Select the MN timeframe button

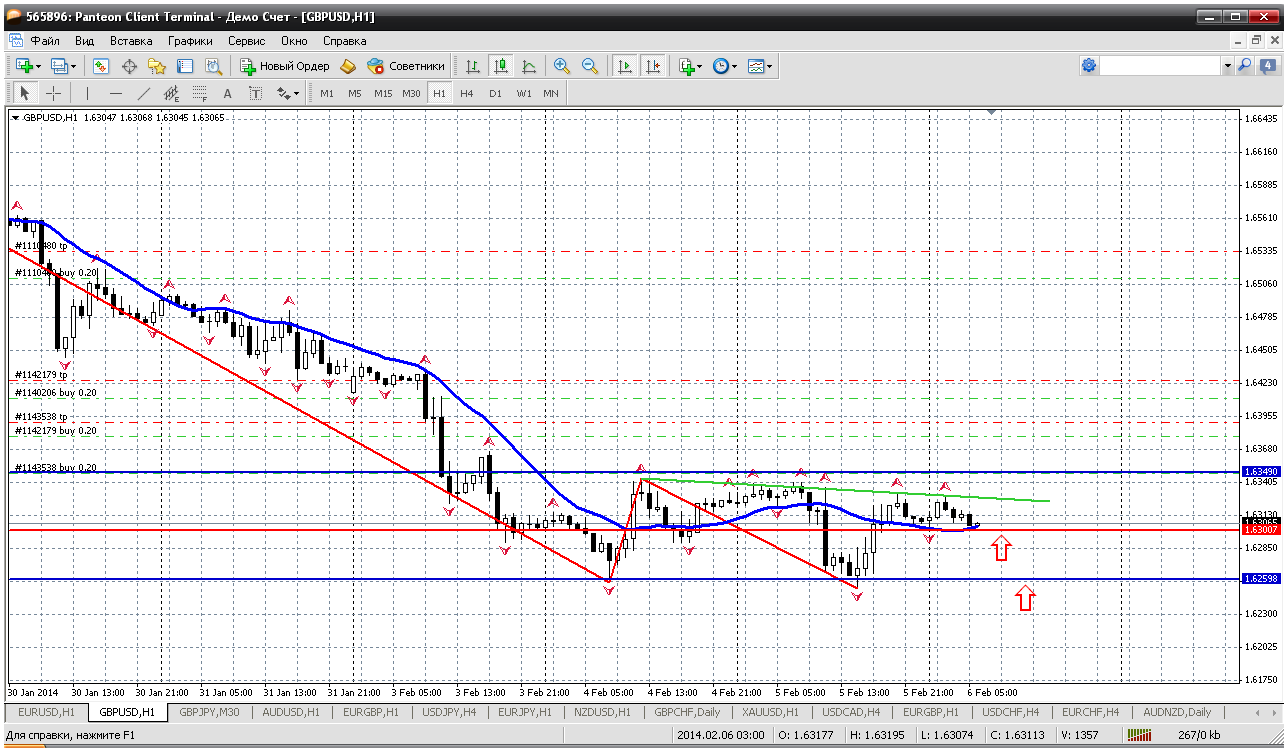551,93
